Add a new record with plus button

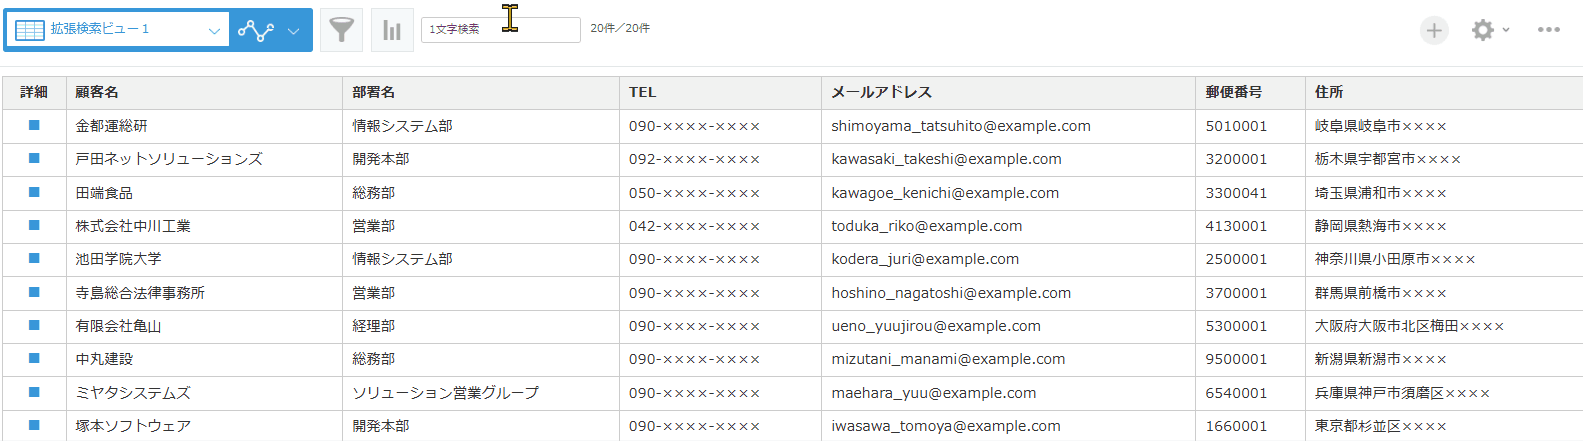point(1434,30)
